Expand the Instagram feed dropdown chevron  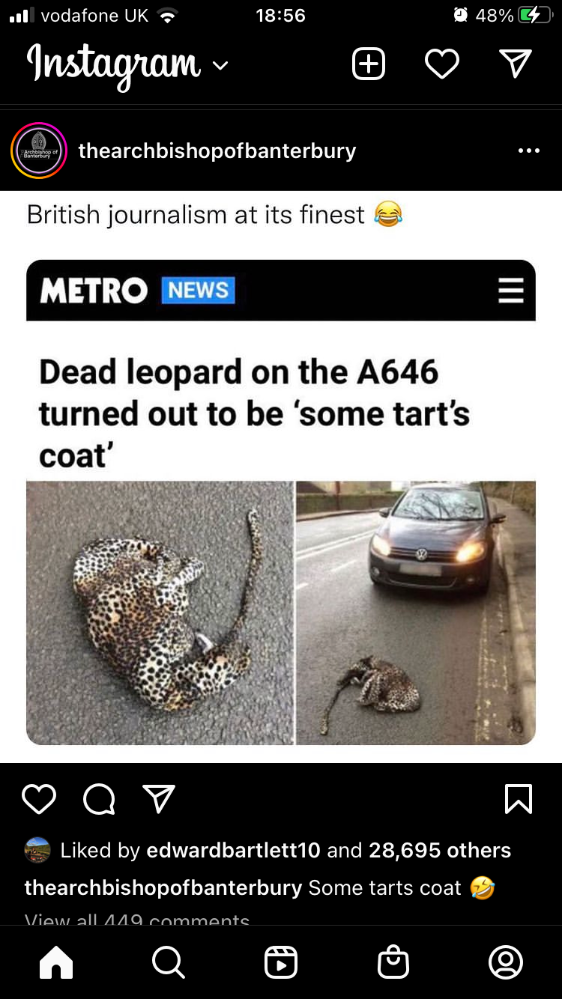(x=220, y=66)
